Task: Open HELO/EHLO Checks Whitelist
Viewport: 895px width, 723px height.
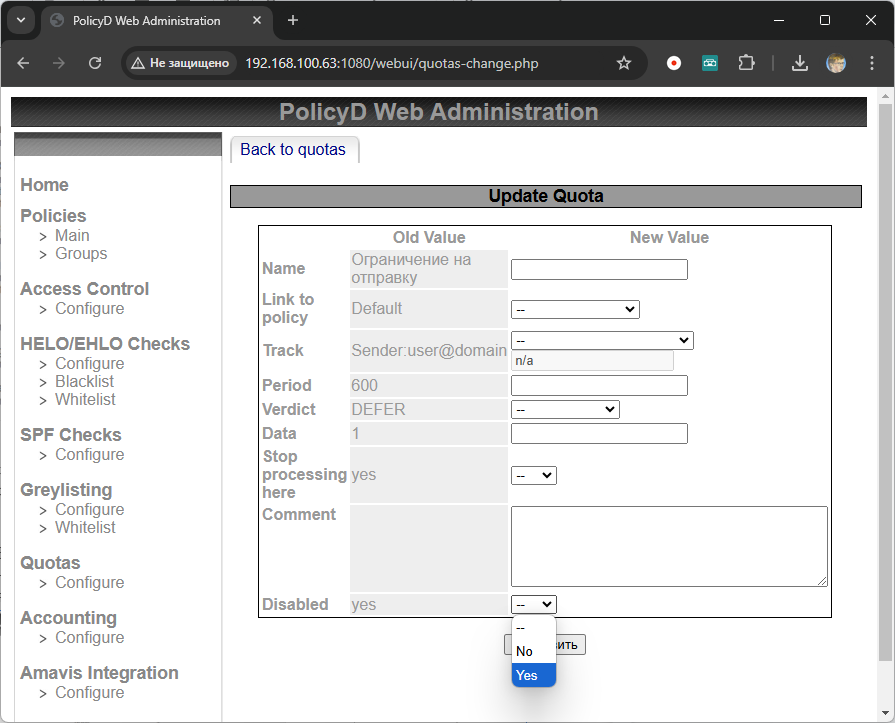Action: (x=85, y=399)
